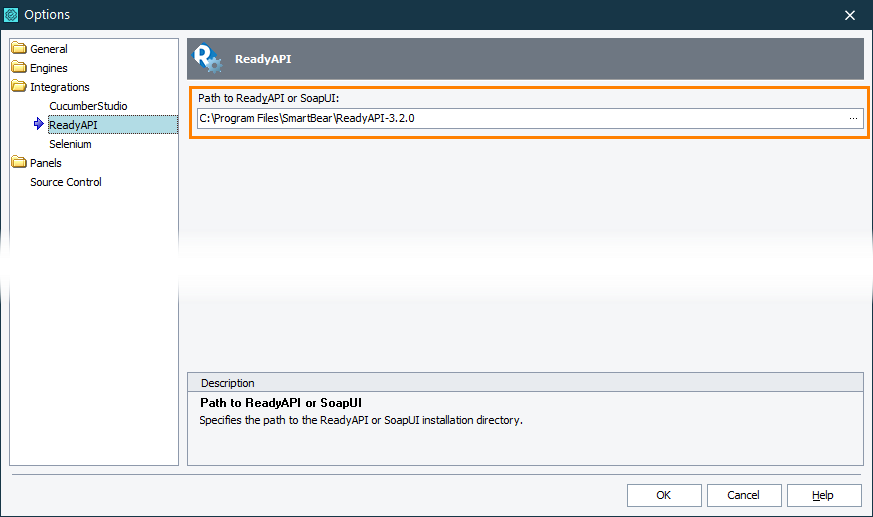The image size is (873, 517).
Task: Expand the General options category
Action: (x=49, y=49)
